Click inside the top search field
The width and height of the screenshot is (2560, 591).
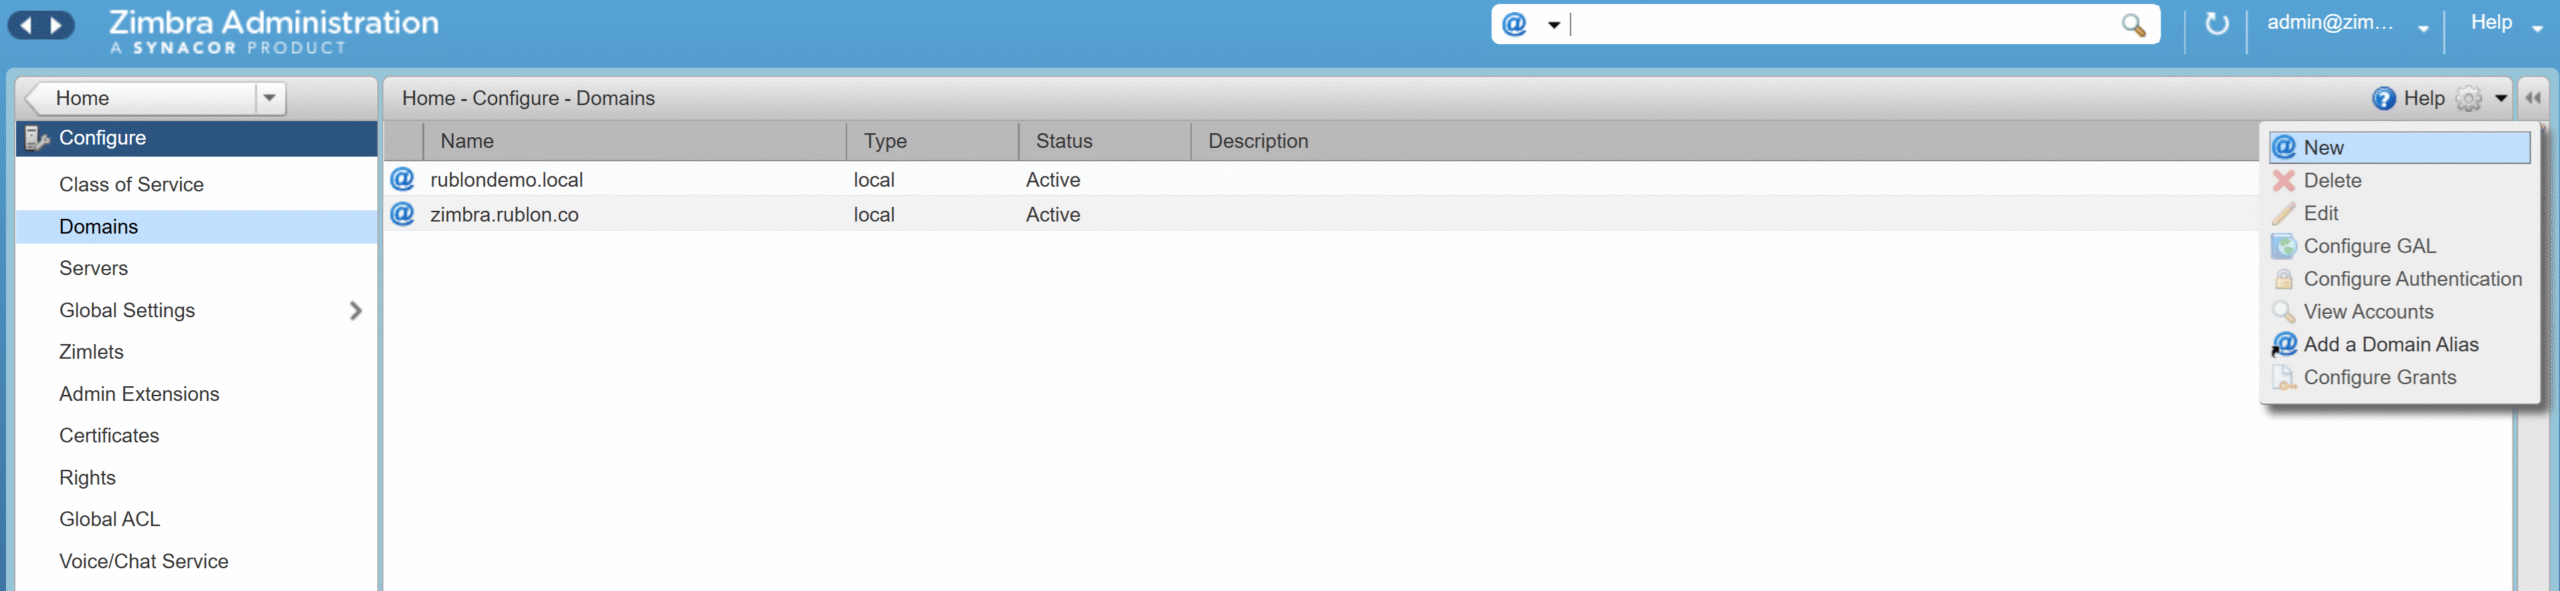pyautogui.click(x=1840, y=25)
